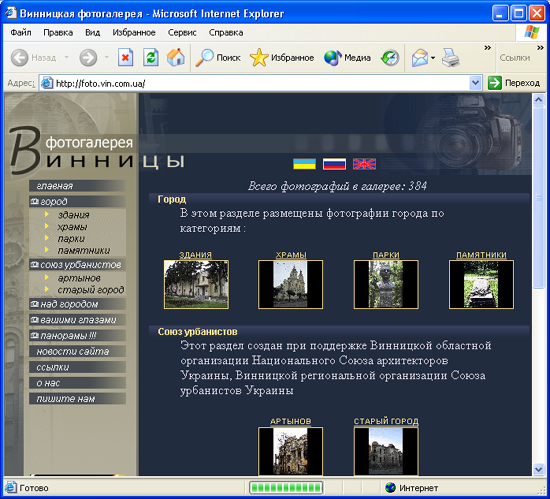Go to Home page icon

click(x=176, y=57)
